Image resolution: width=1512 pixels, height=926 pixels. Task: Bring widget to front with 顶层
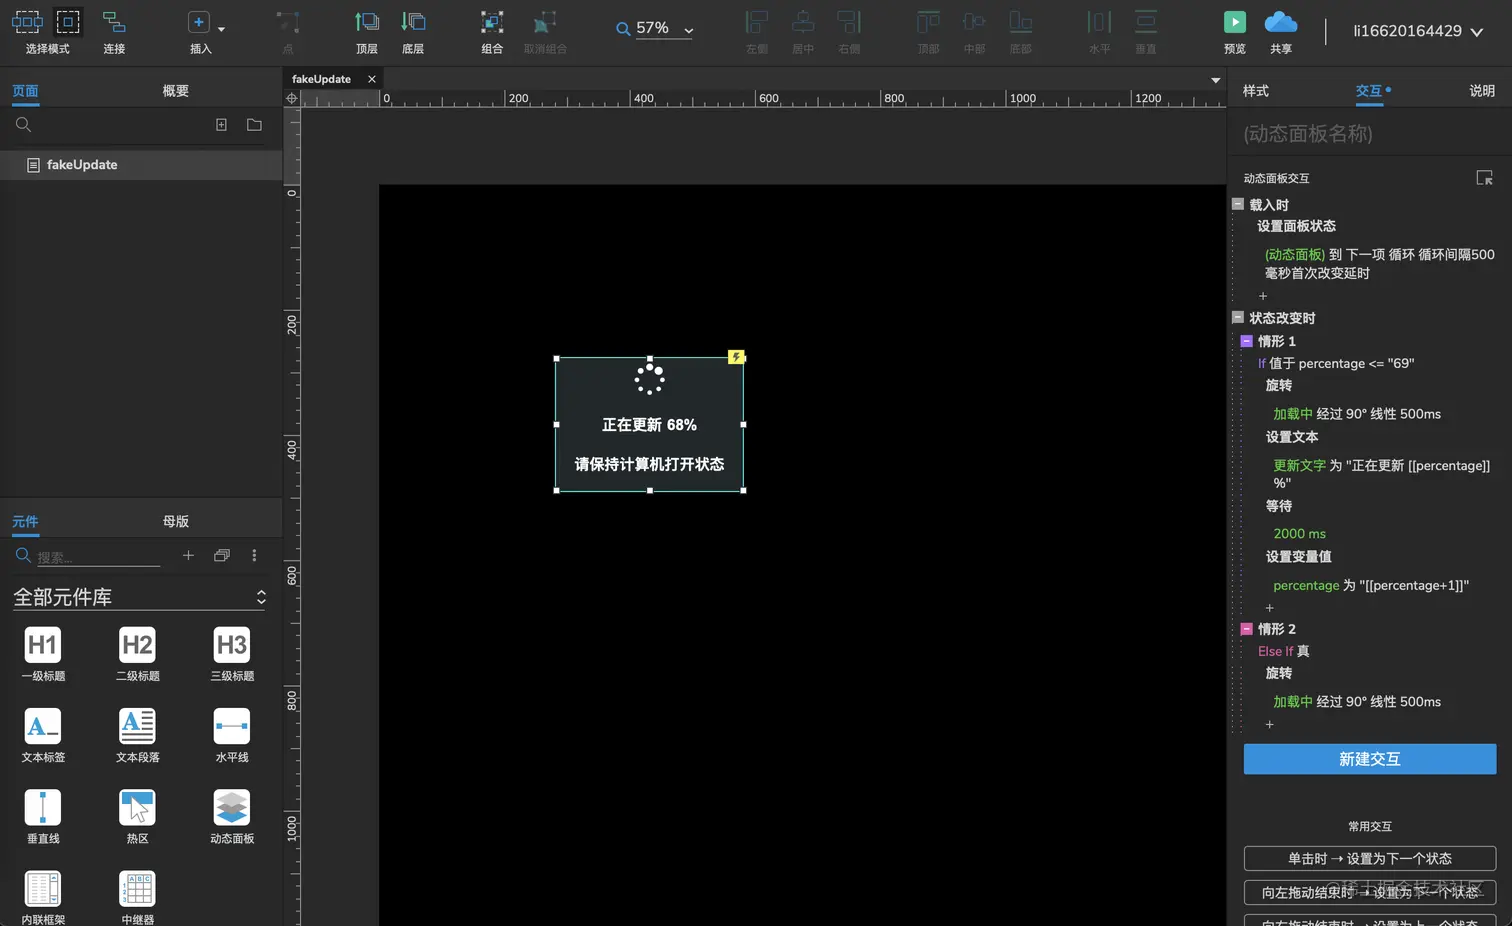point(367,22)
